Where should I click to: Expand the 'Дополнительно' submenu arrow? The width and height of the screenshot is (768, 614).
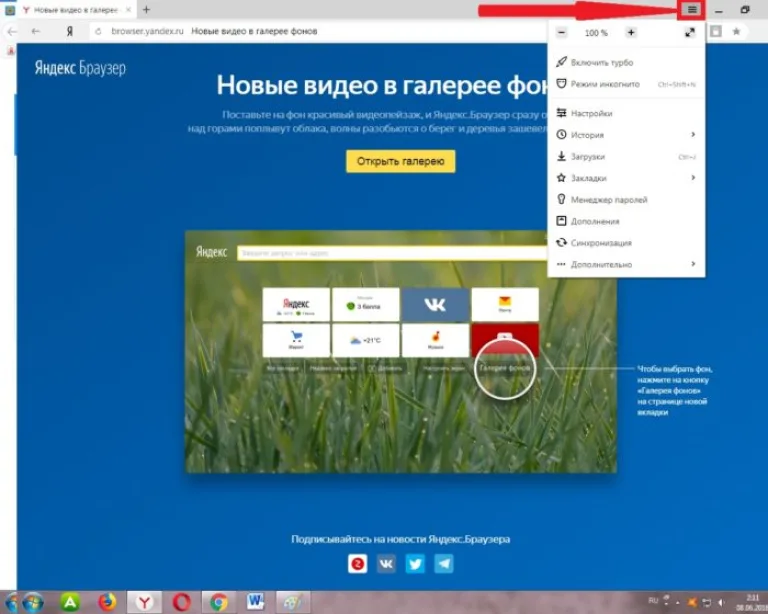[693, 264]
